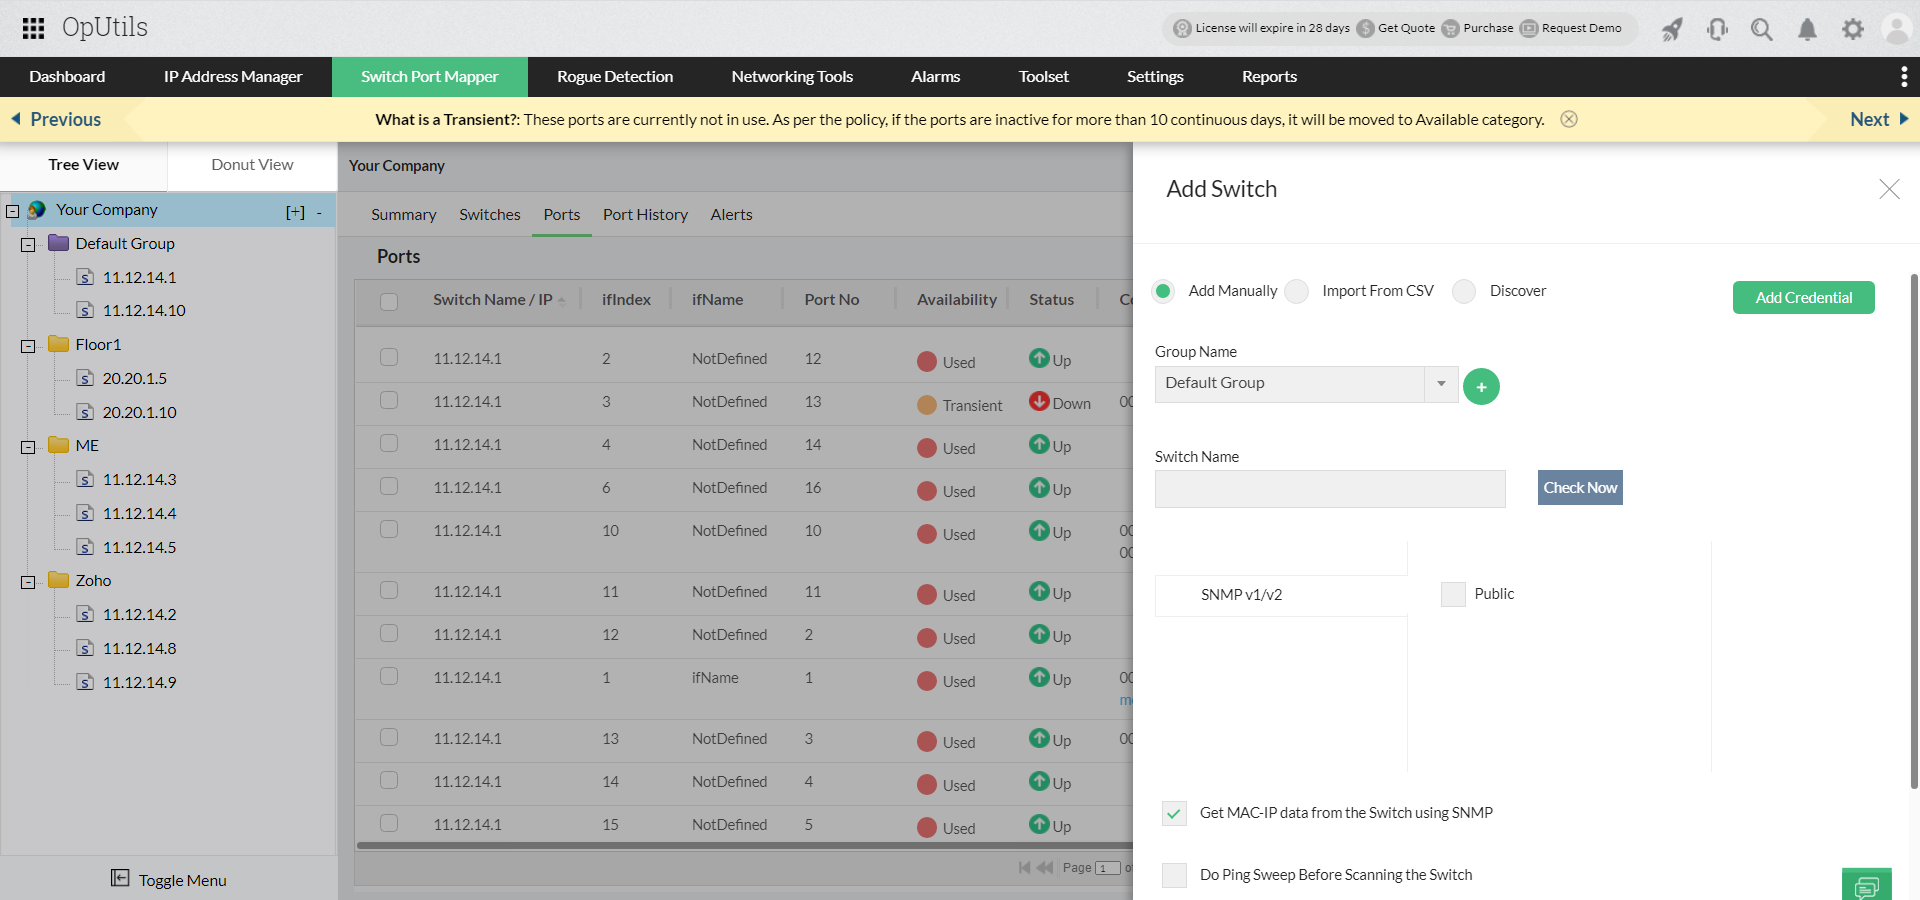Open the Group Name dropdown
The width and height of the screenshot is (1920, 900).
1441,384
